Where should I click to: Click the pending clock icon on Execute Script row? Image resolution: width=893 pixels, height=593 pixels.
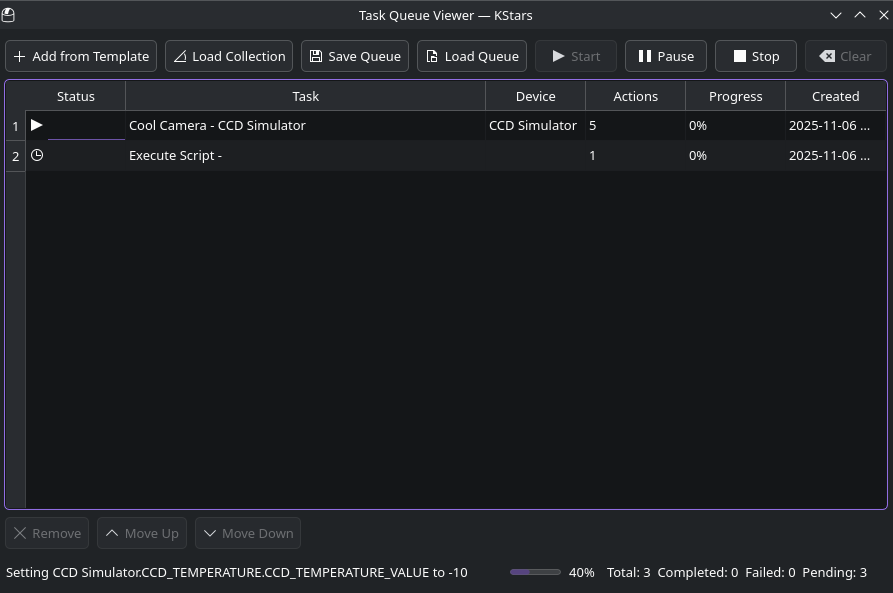pyautogui.click(x=37, y=155)
